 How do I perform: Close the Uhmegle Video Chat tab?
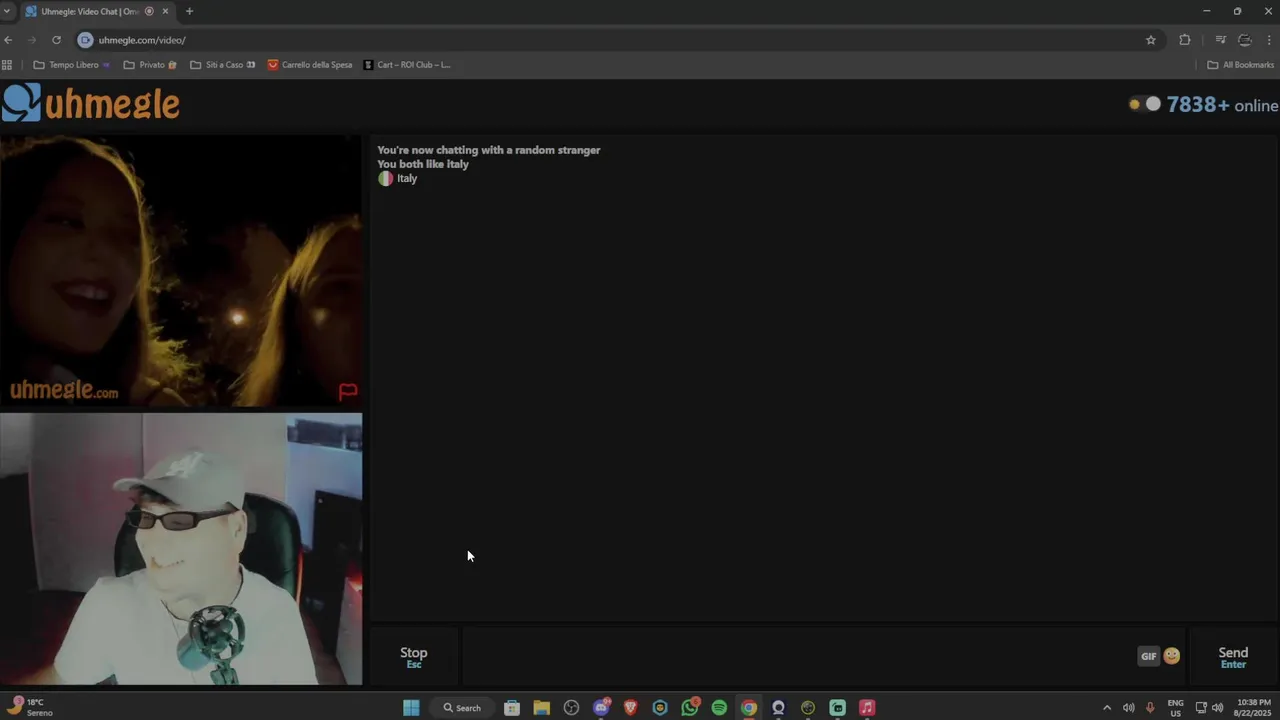165,11
